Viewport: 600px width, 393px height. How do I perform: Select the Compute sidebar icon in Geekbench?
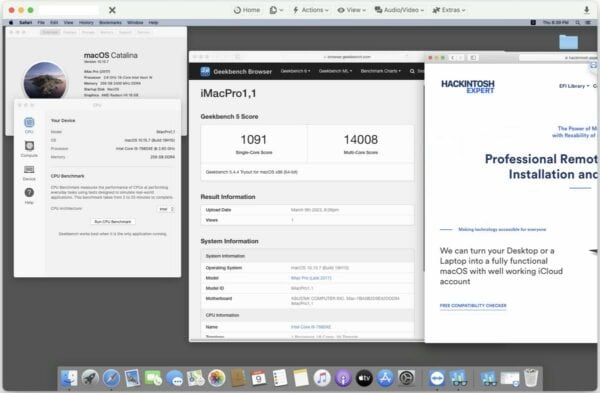click(29, 149)
